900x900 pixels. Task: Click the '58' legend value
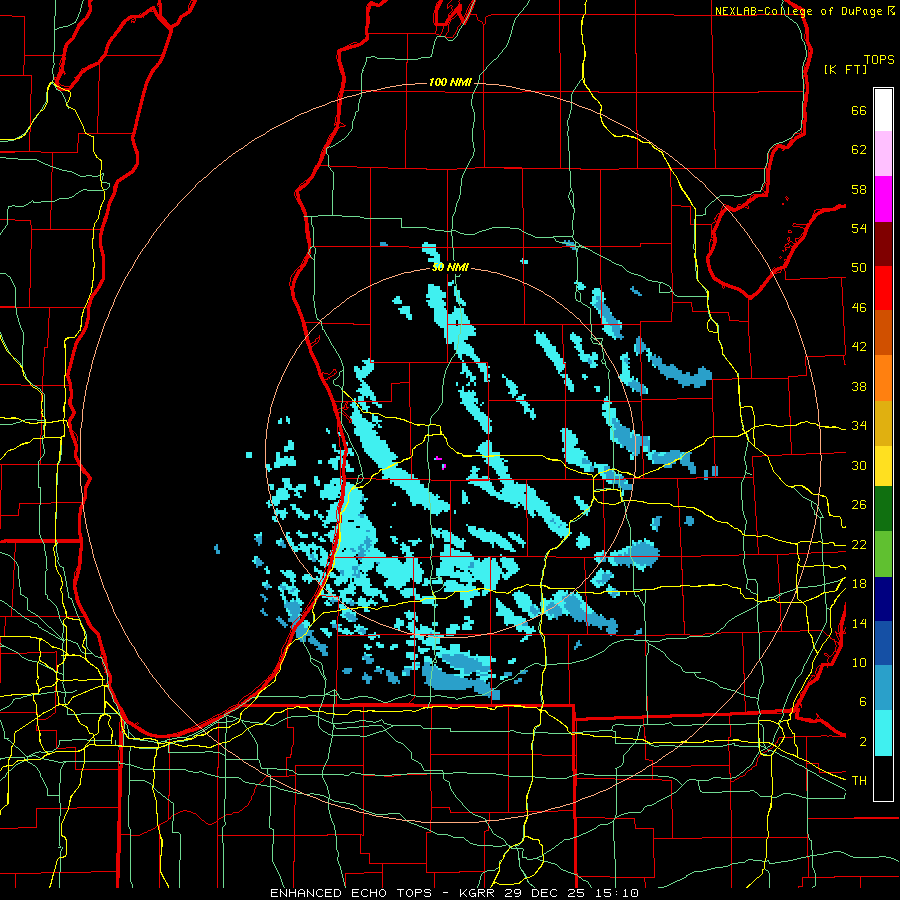tap(859, 189)
